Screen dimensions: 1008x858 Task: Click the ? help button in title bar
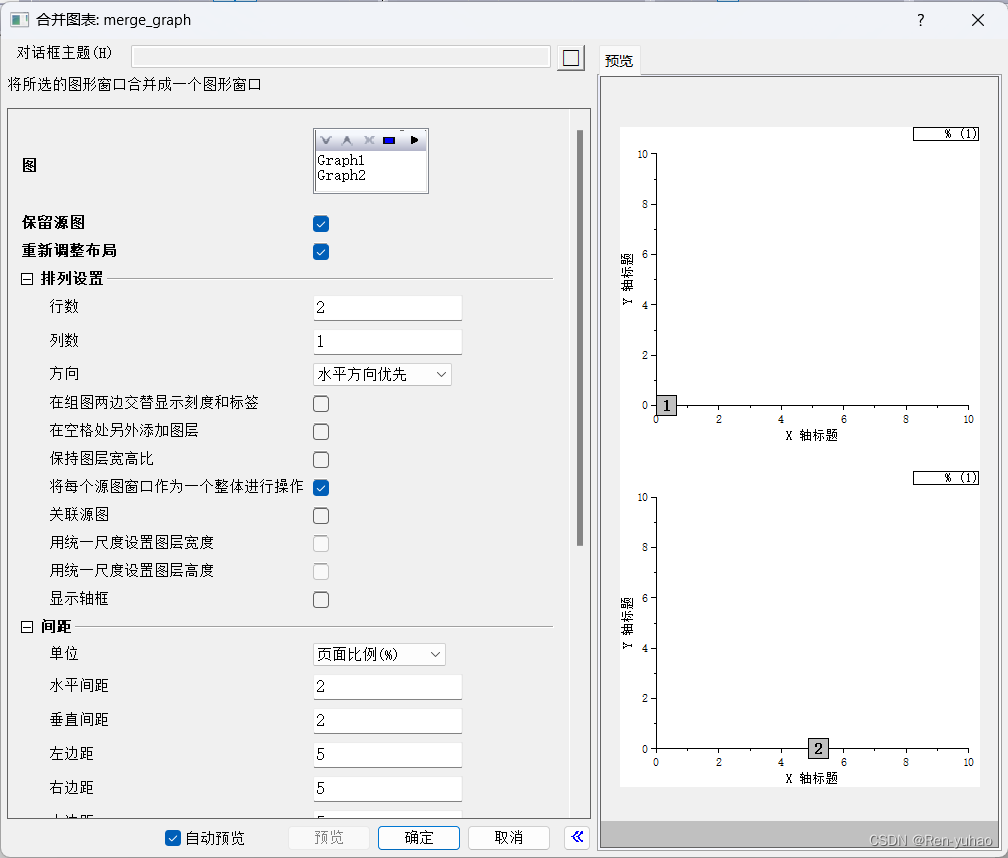point(920,19)
